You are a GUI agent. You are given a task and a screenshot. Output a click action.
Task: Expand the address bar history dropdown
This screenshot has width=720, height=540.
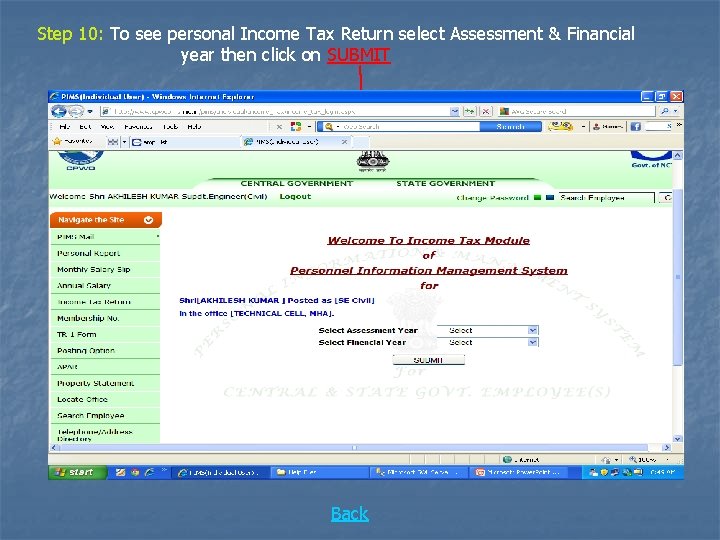coord(454,111)
